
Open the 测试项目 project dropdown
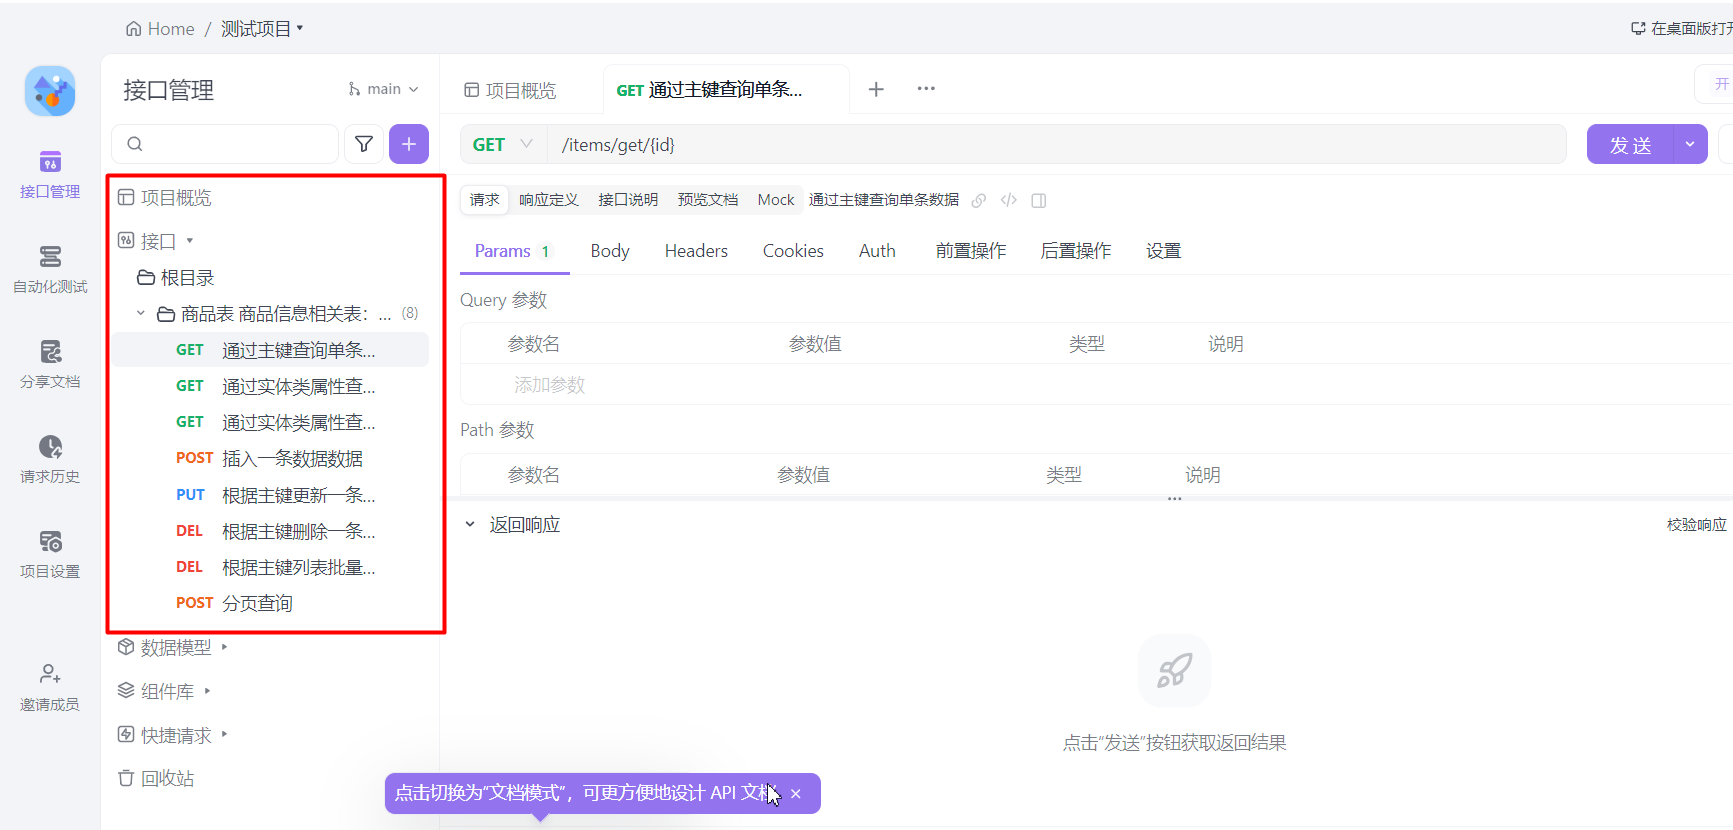[x=262, y=29]
